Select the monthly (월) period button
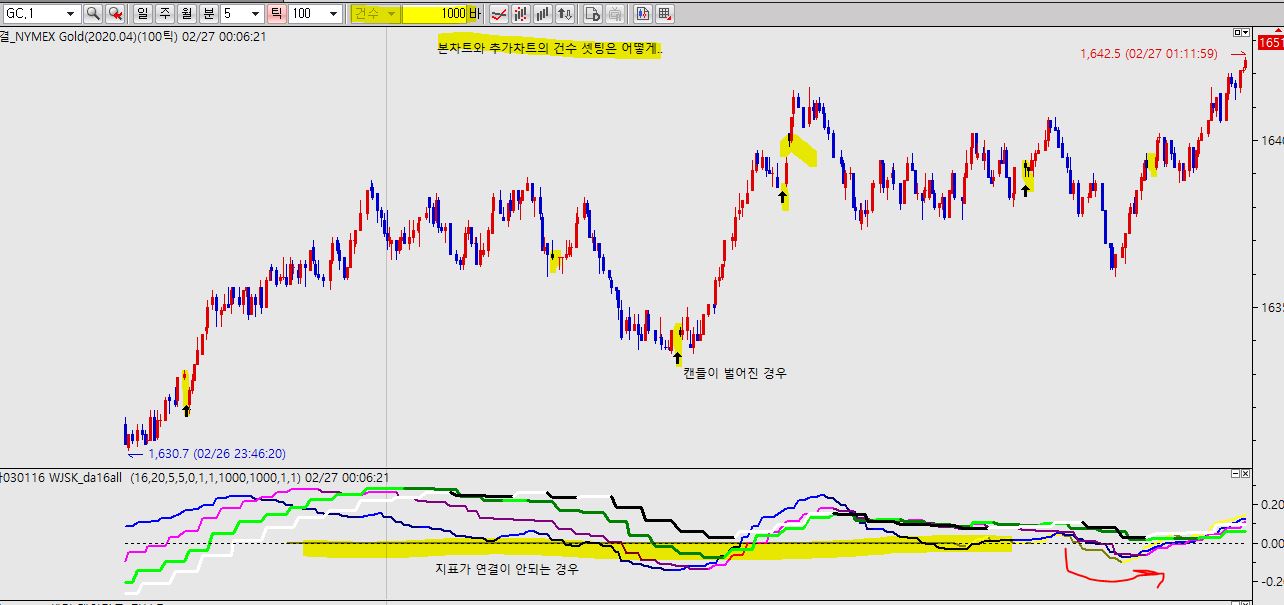1284x605 pixels. click(x=186, y=14)
